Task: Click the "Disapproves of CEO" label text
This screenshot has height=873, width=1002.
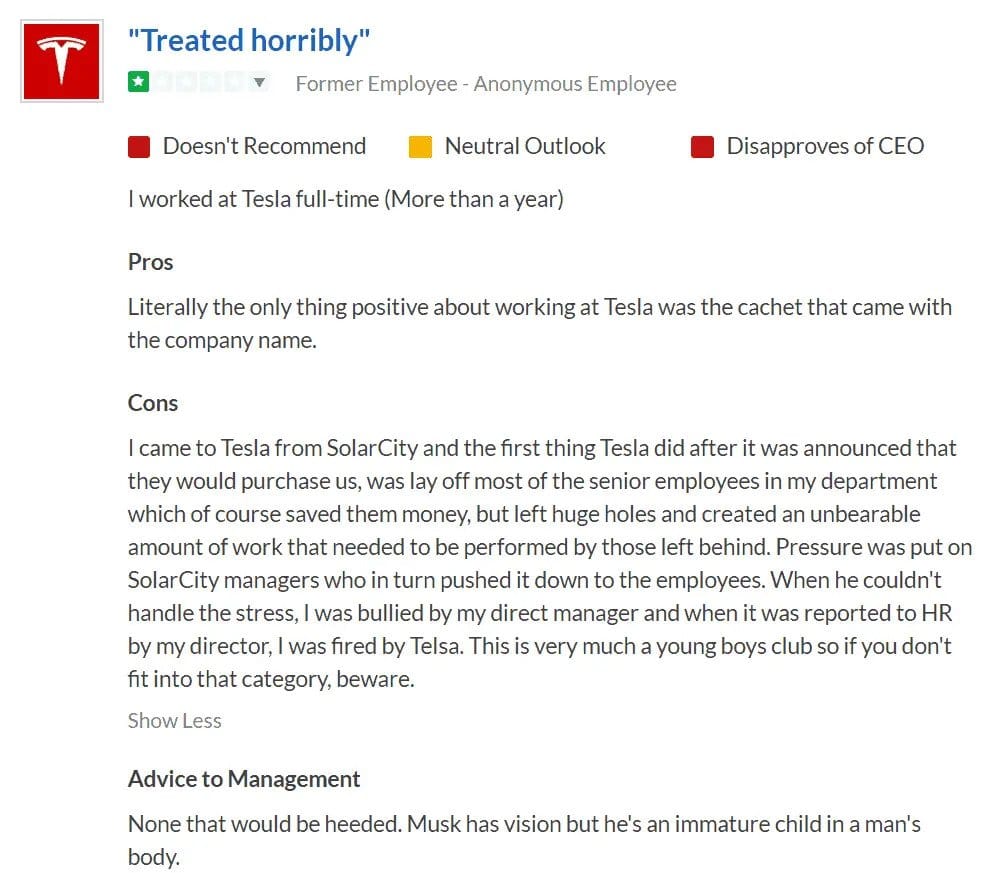Action: point(825,146)
